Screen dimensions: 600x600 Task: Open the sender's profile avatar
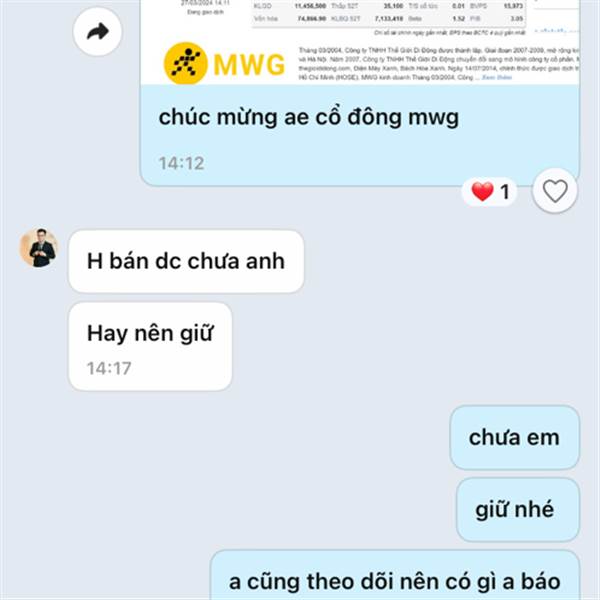(x=39, y=248)
